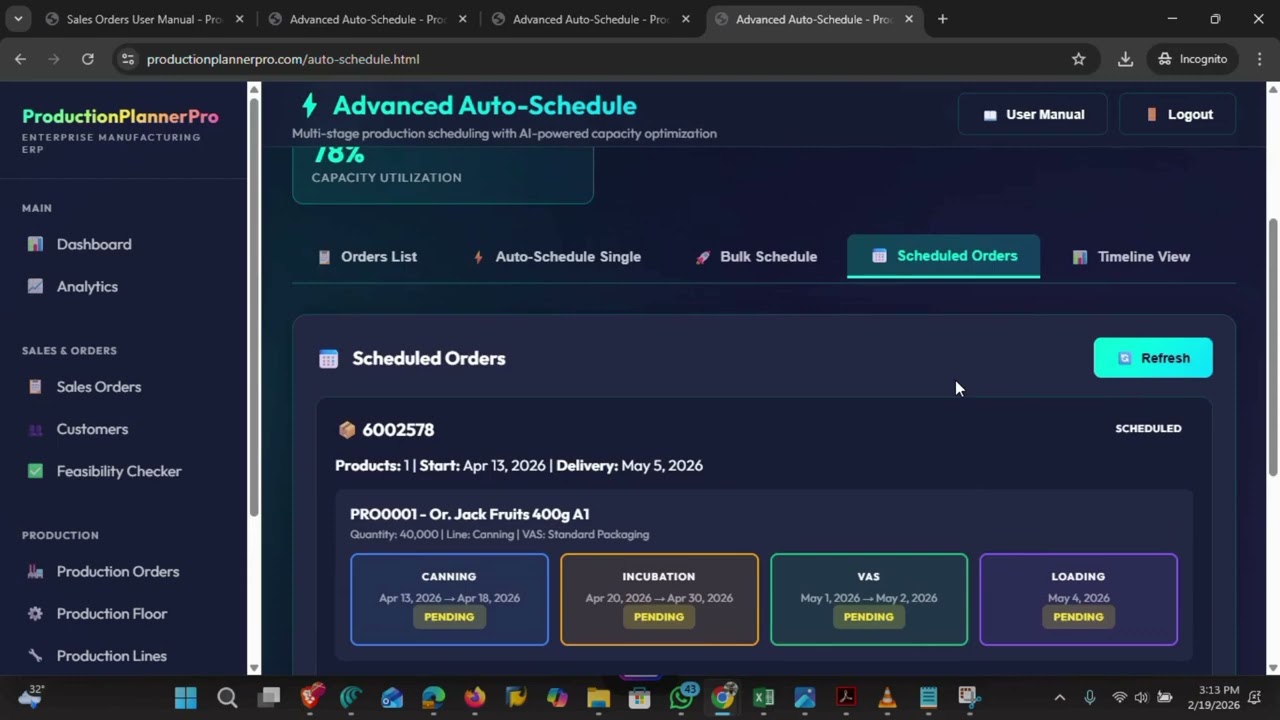Open File Explorer from the taskbar
Image resolution: width=1280 pixels, height=720 pixels.
click(598, 697)
